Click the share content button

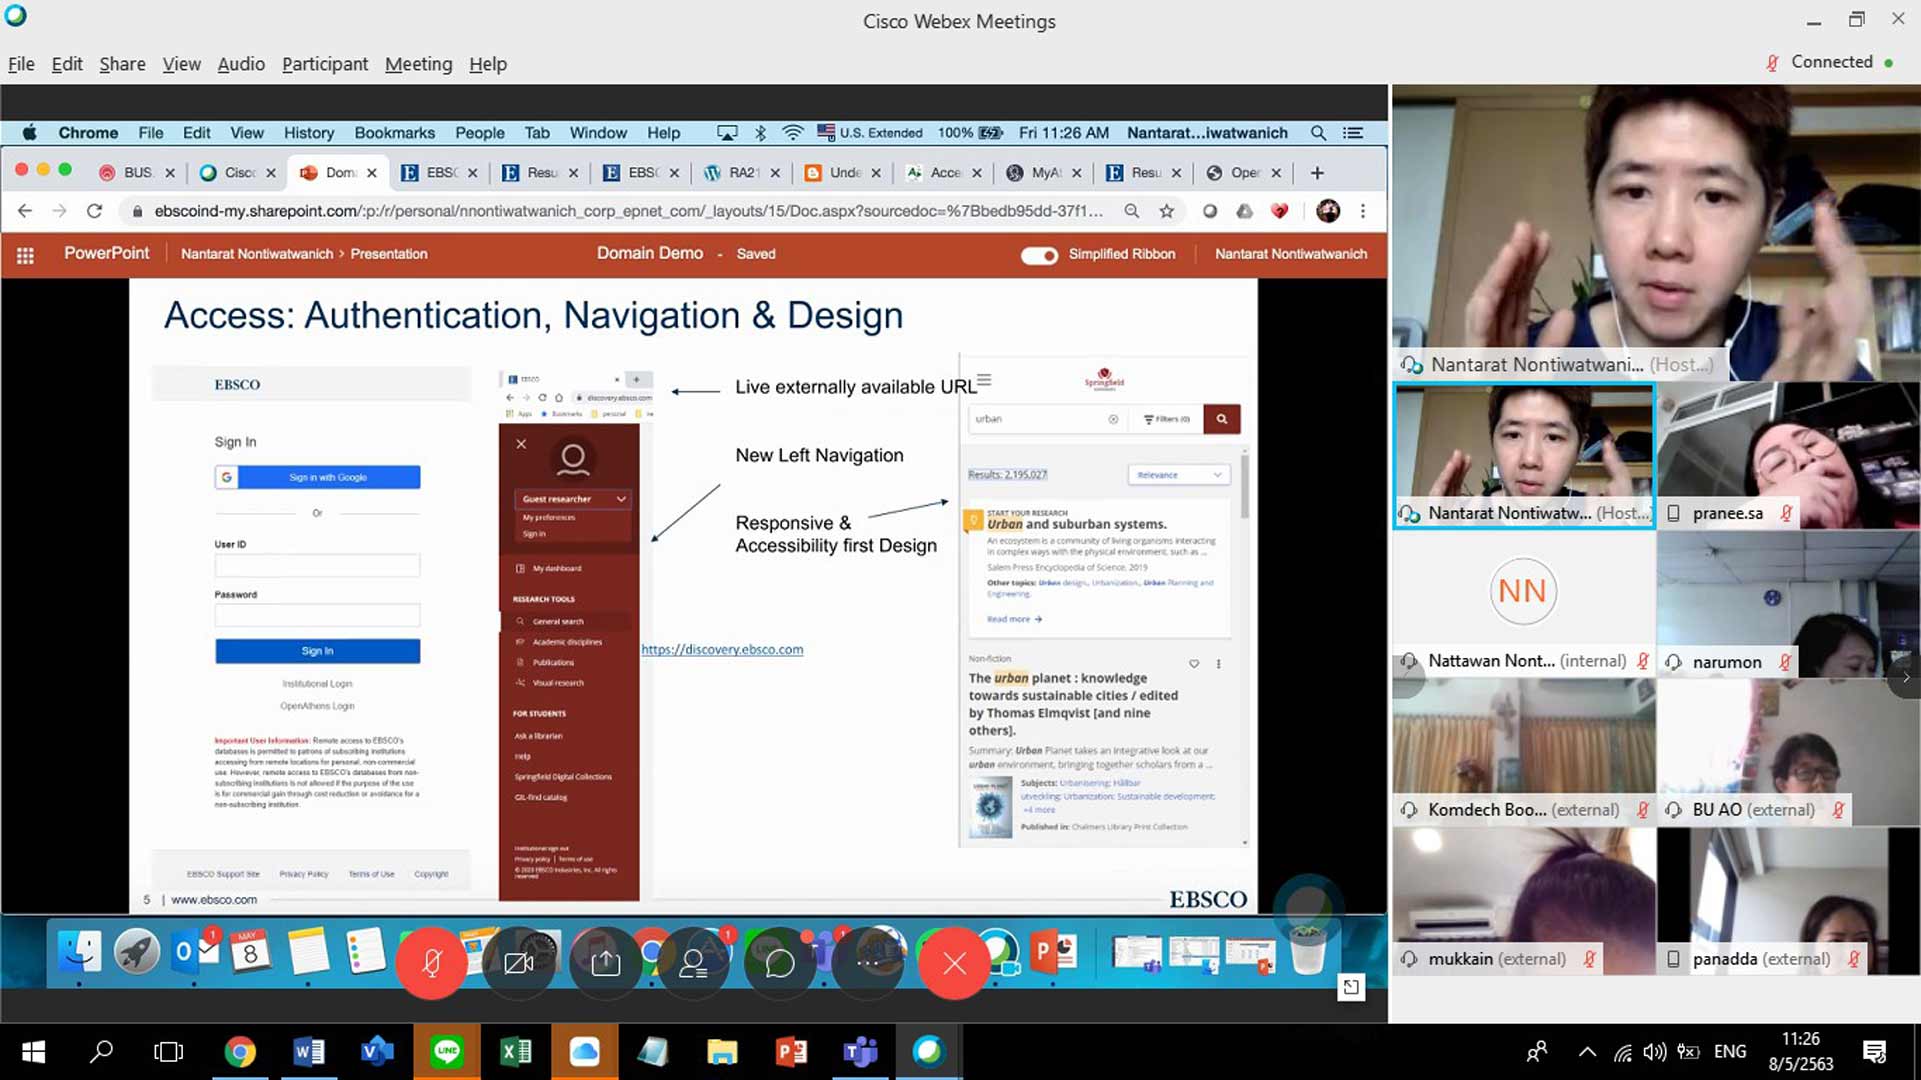pos(605,963)
